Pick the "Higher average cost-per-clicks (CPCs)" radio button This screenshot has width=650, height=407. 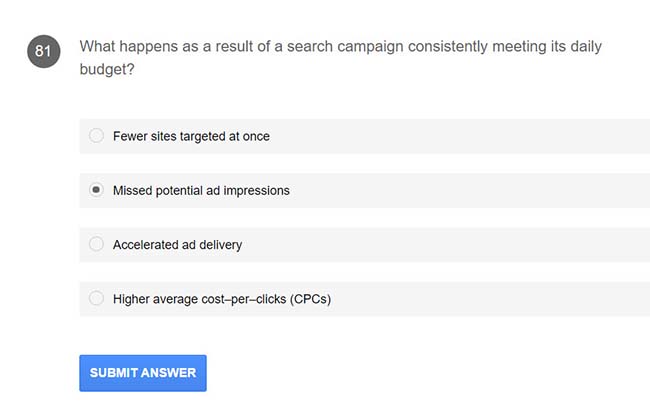(96, 298)
